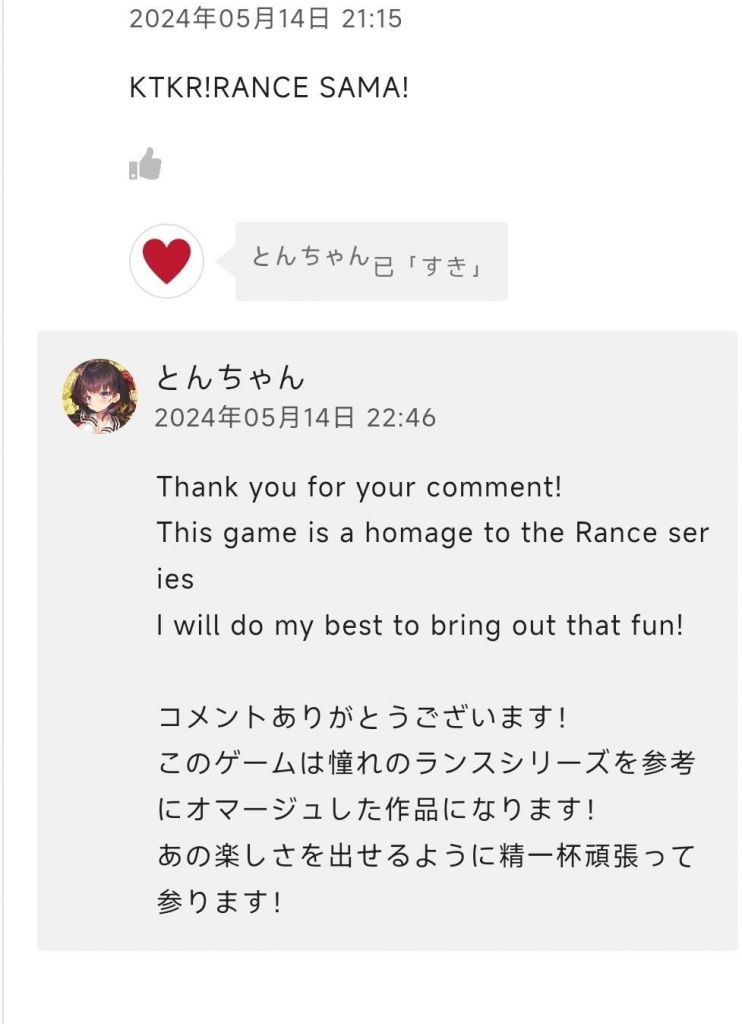Viewport: 742px width, 1024px height.
Task: Click the 21:15 comment timestamp
Action: point(265,18)
